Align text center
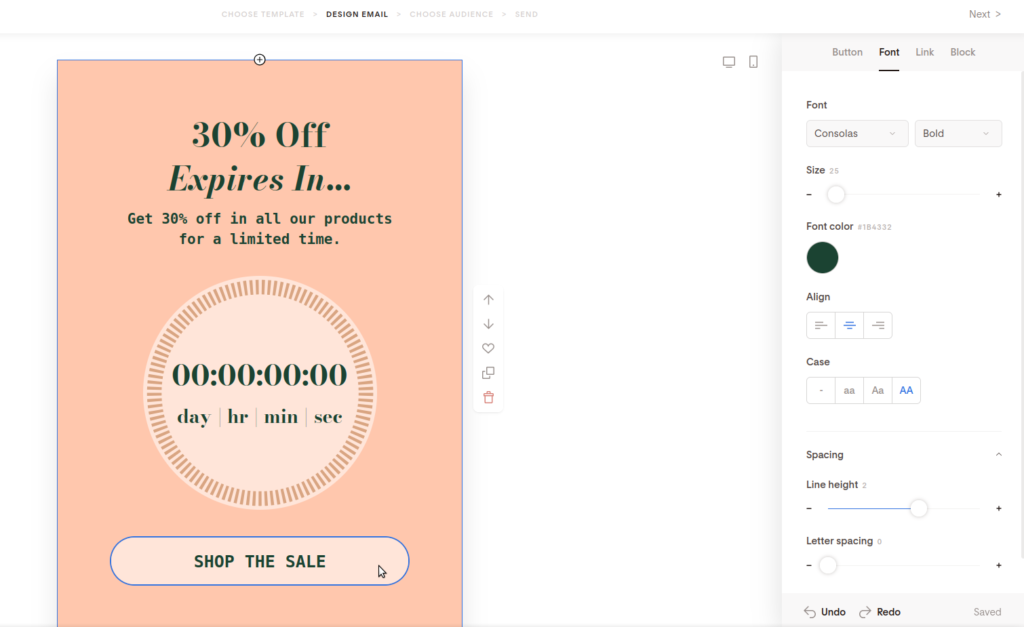 point(849,325)
